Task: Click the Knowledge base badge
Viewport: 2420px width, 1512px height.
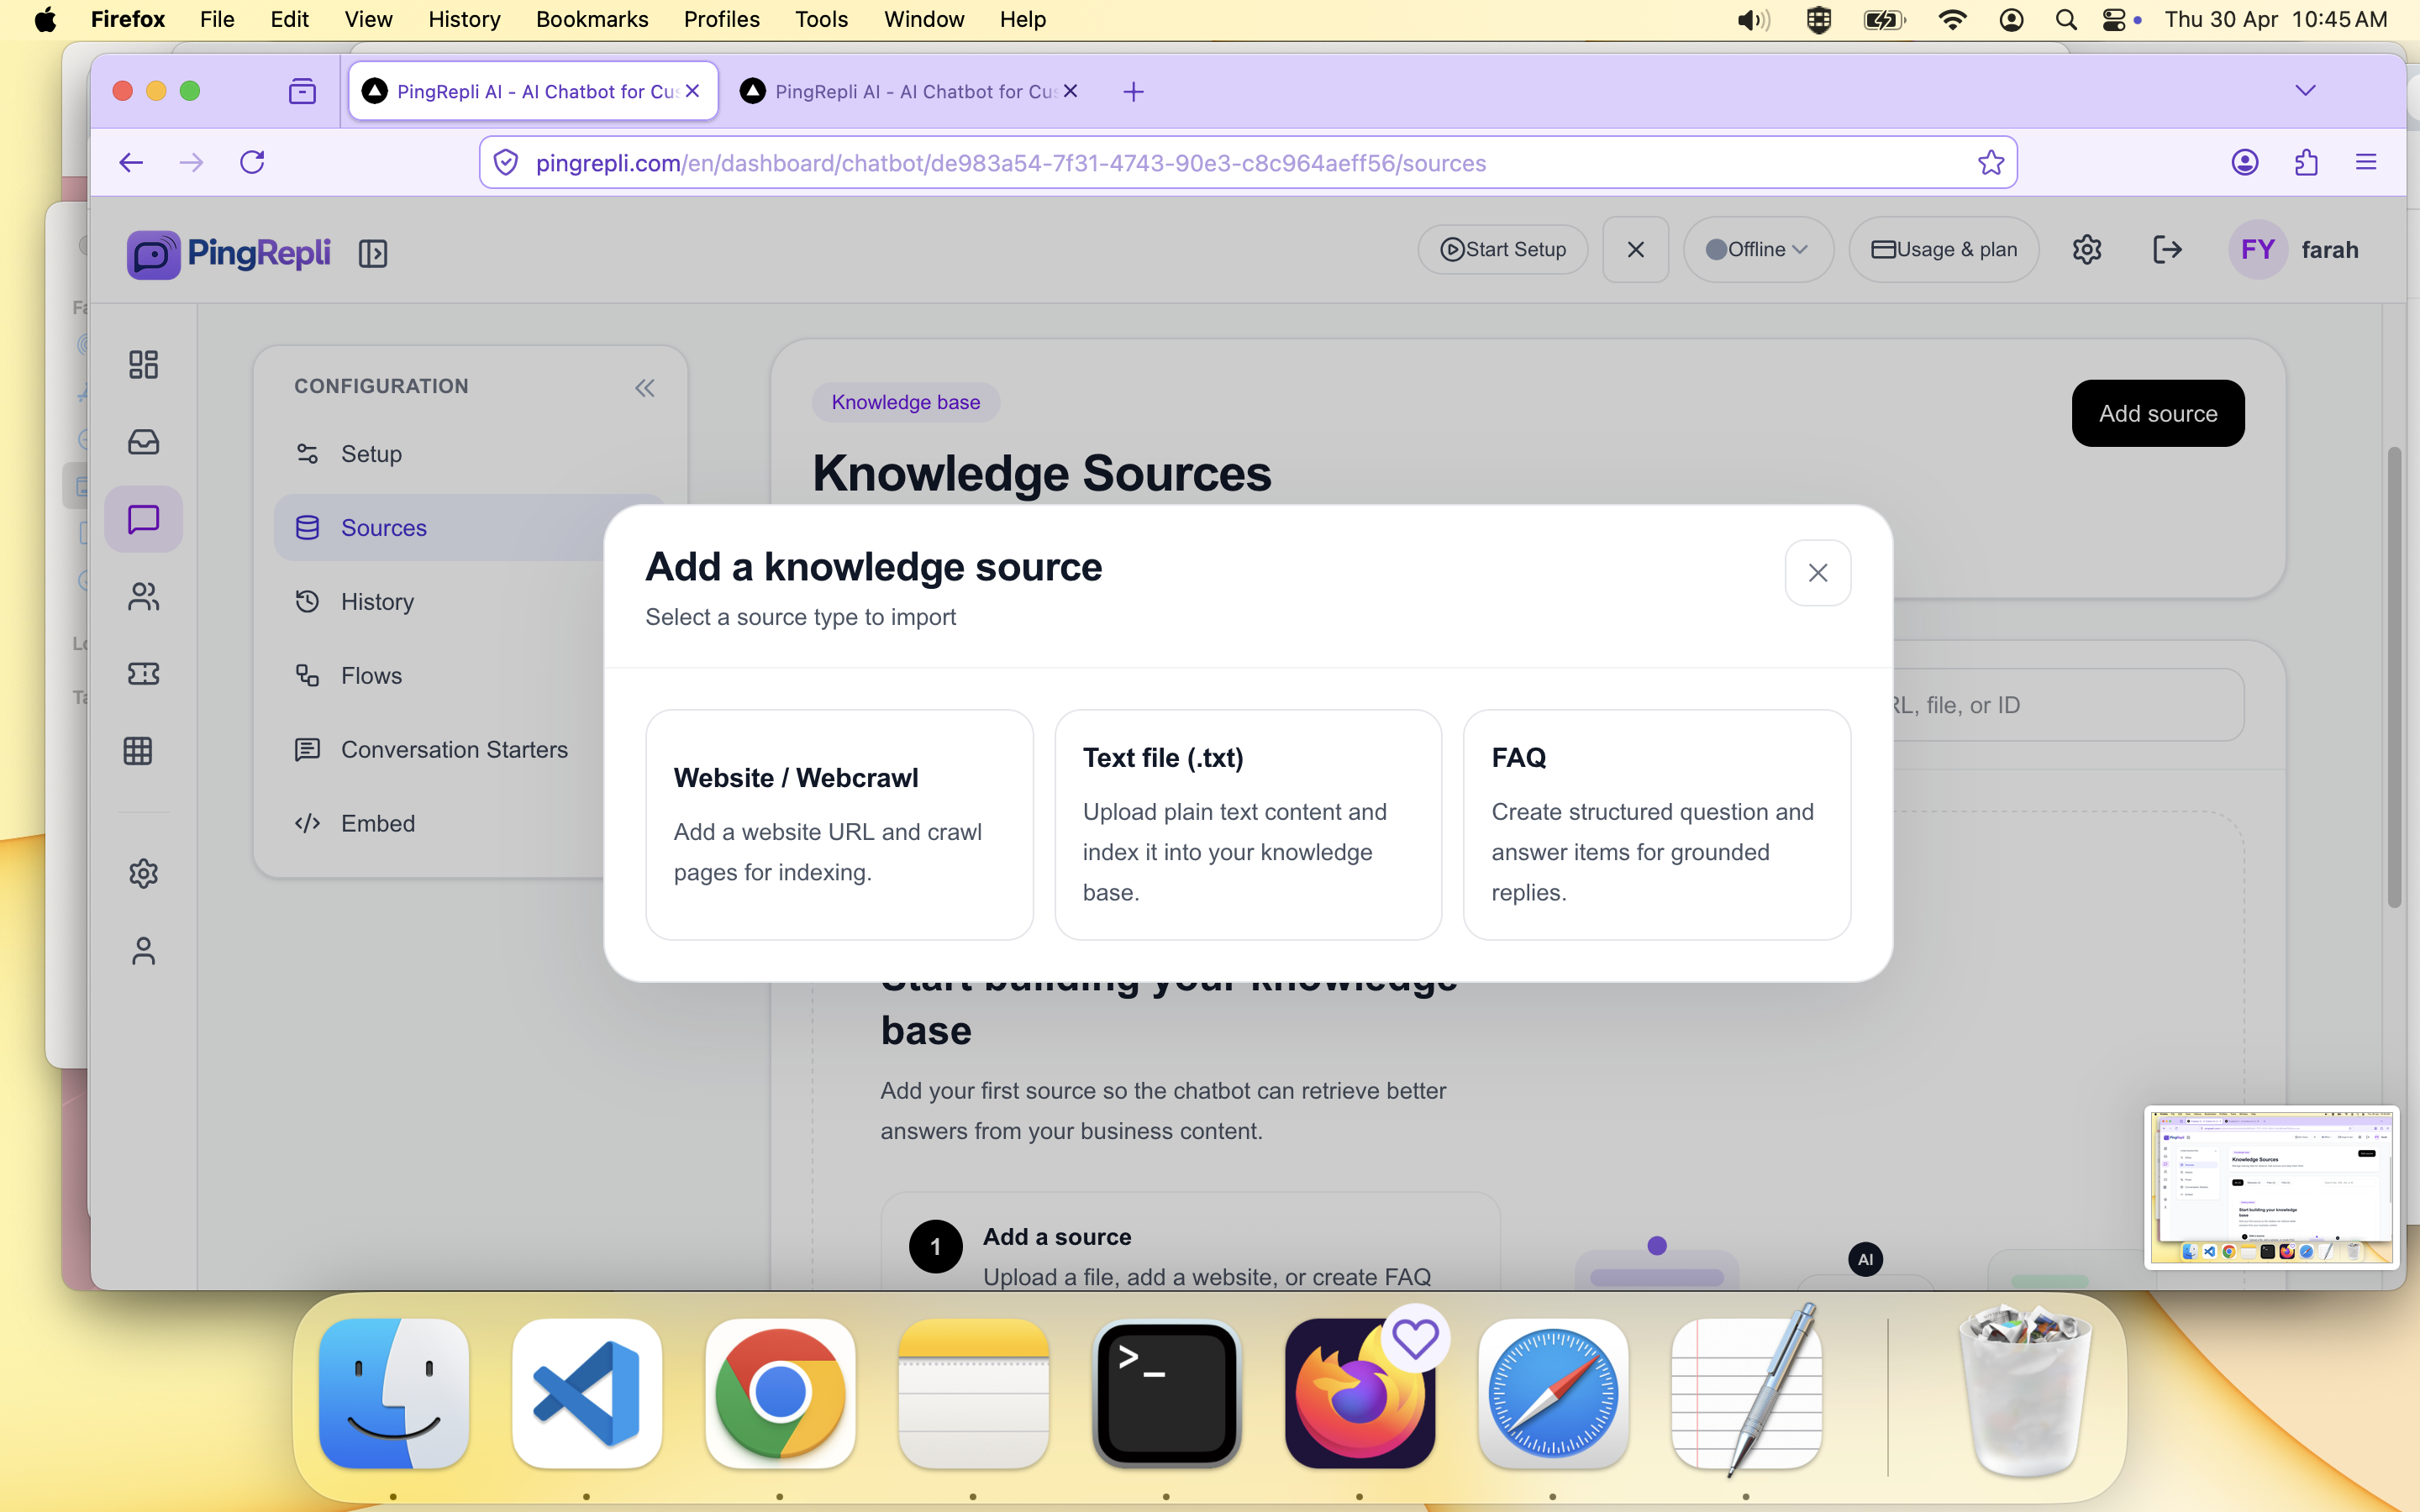Action: click(905, 402)
